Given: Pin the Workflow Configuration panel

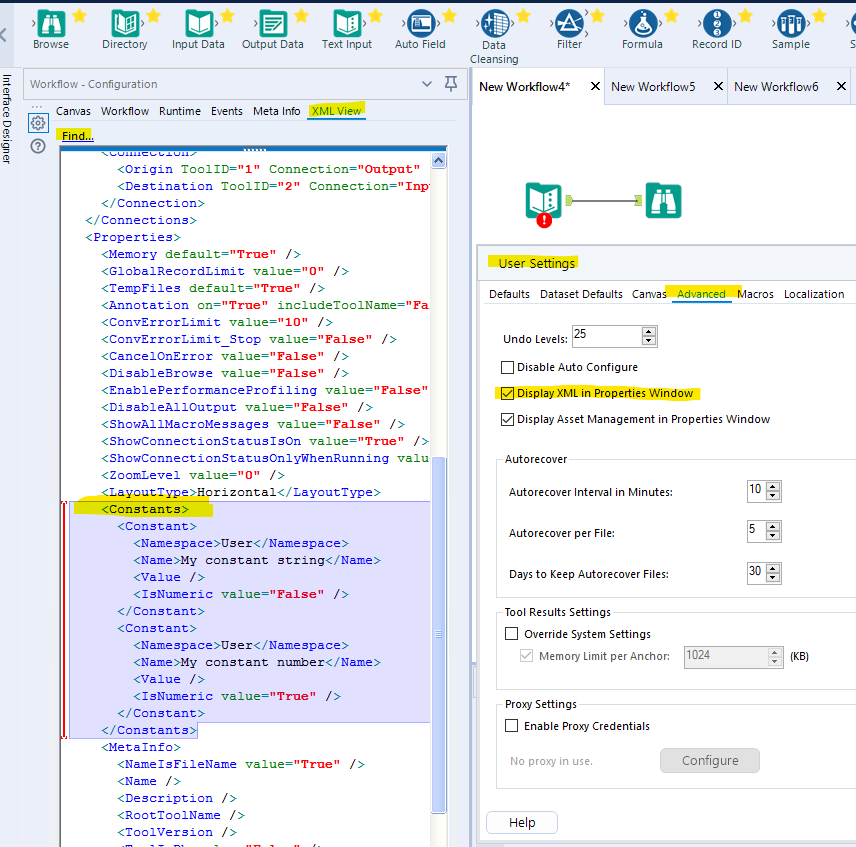Looking at the screenshot, I should (451, 83).
